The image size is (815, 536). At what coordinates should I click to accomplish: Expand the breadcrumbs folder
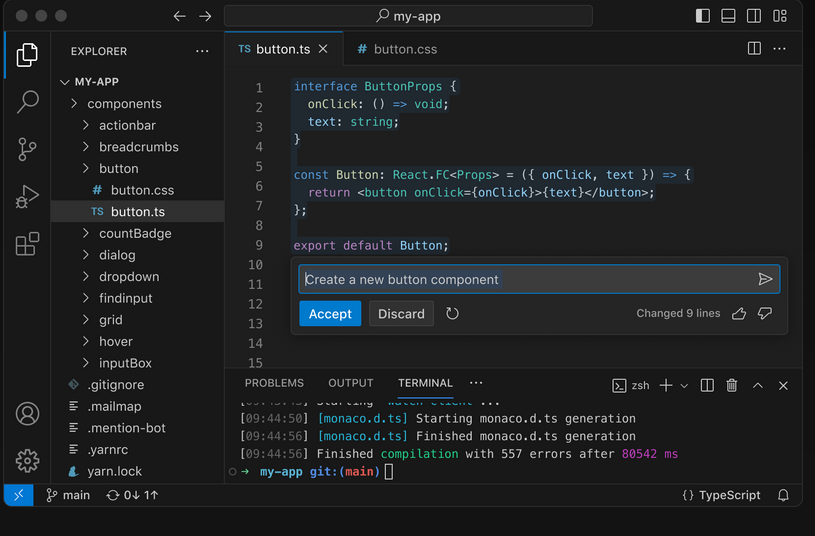[x=138, y=147]
